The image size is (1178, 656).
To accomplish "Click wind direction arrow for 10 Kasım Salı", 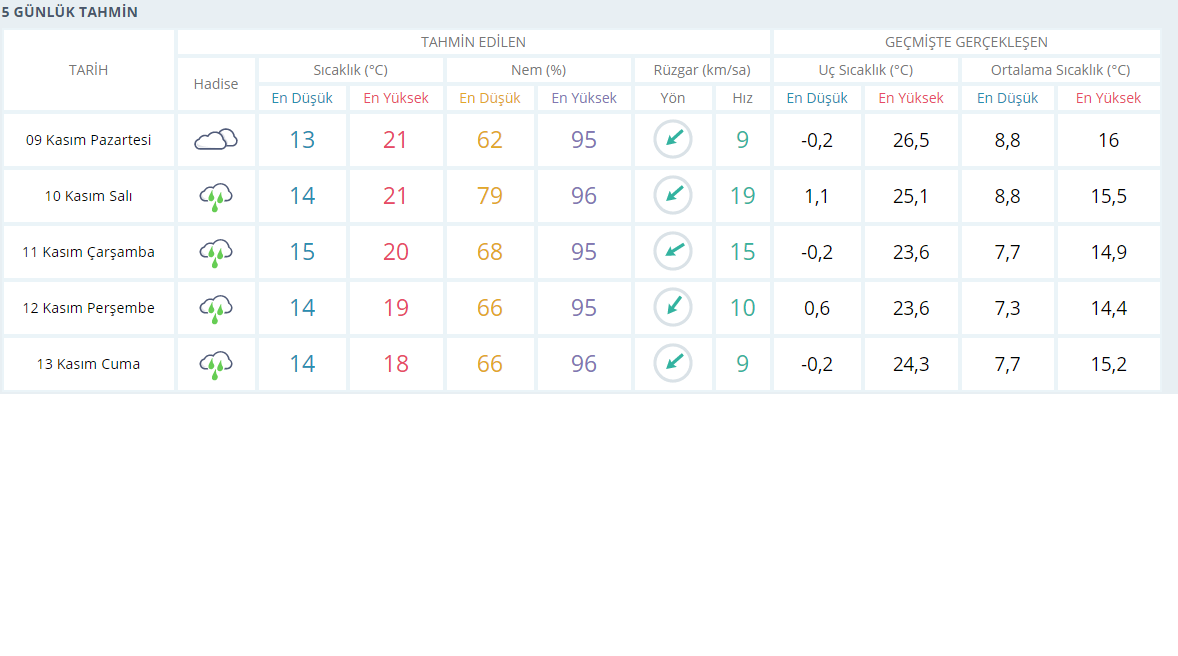I will click(x=673, y=195).
